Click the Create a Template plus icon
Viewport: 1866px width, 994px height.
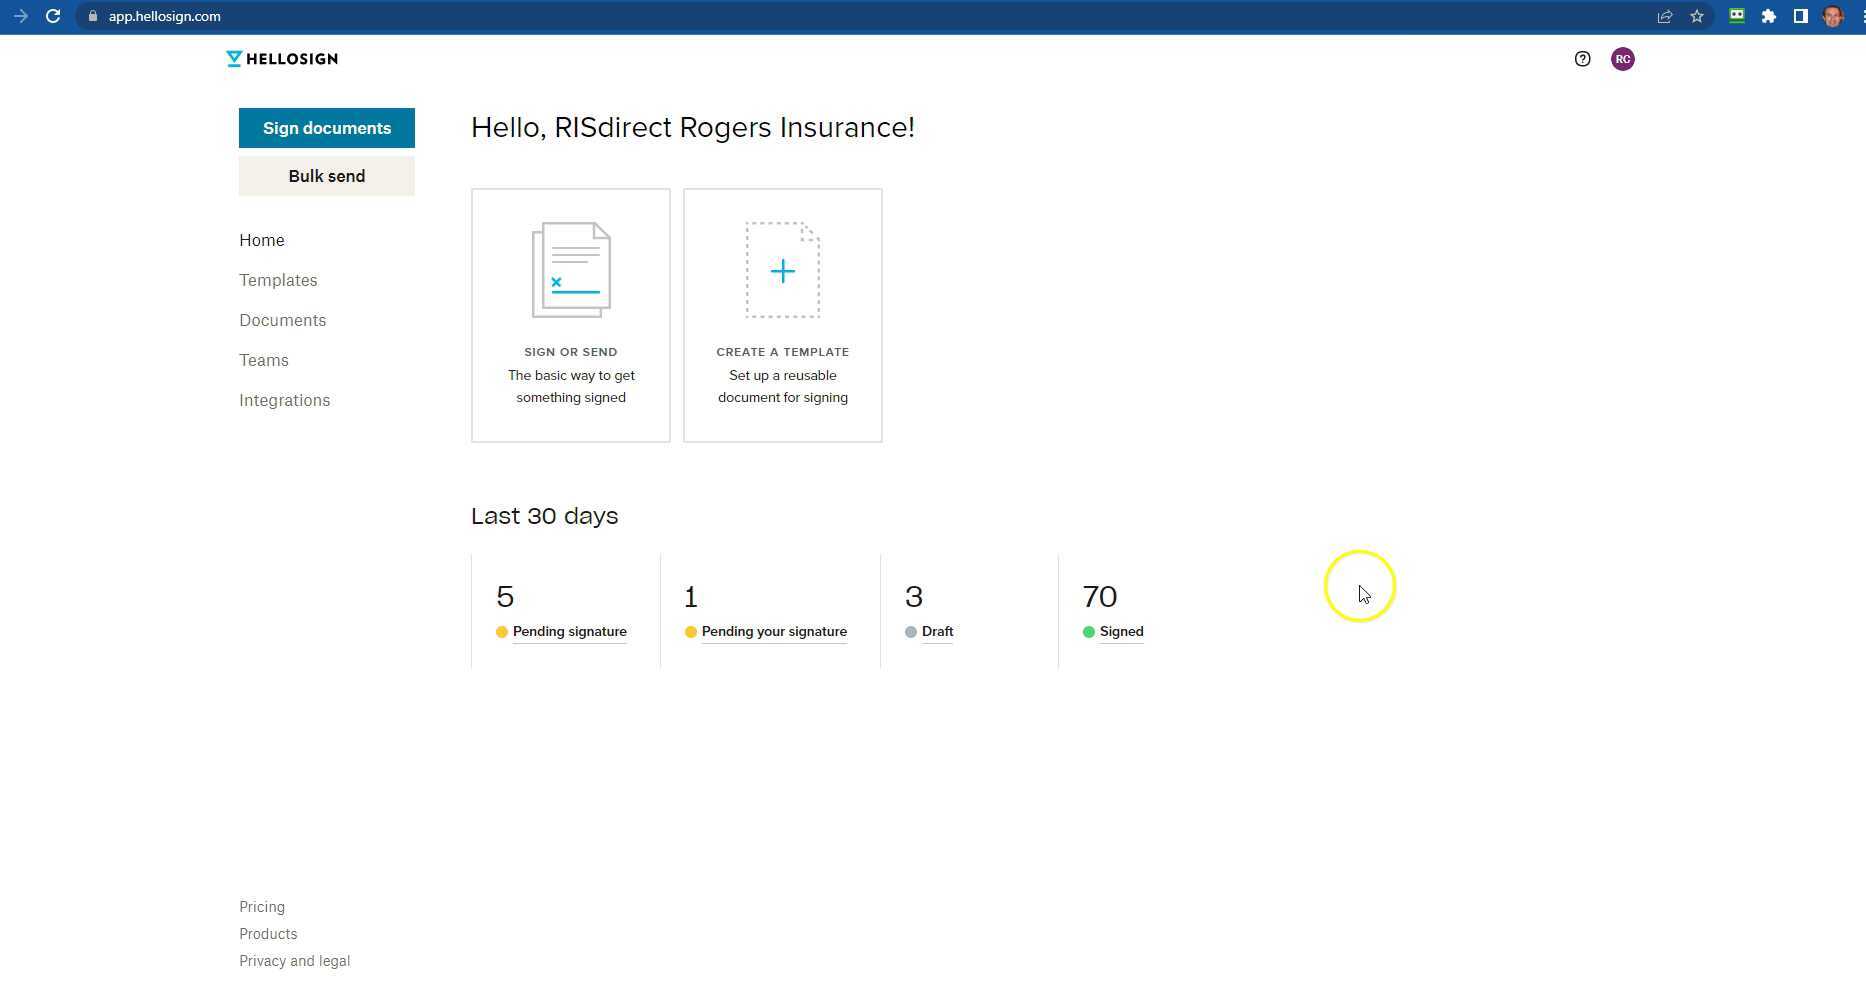782,270
